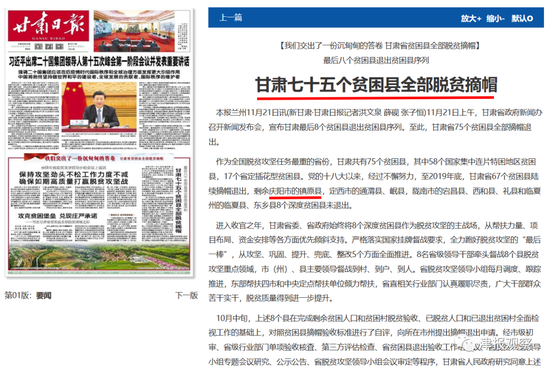Click subtitle 最后八个贫困县退出贫困县序列
The width and height of the screenshot is (550, 368).
(376, 60)
